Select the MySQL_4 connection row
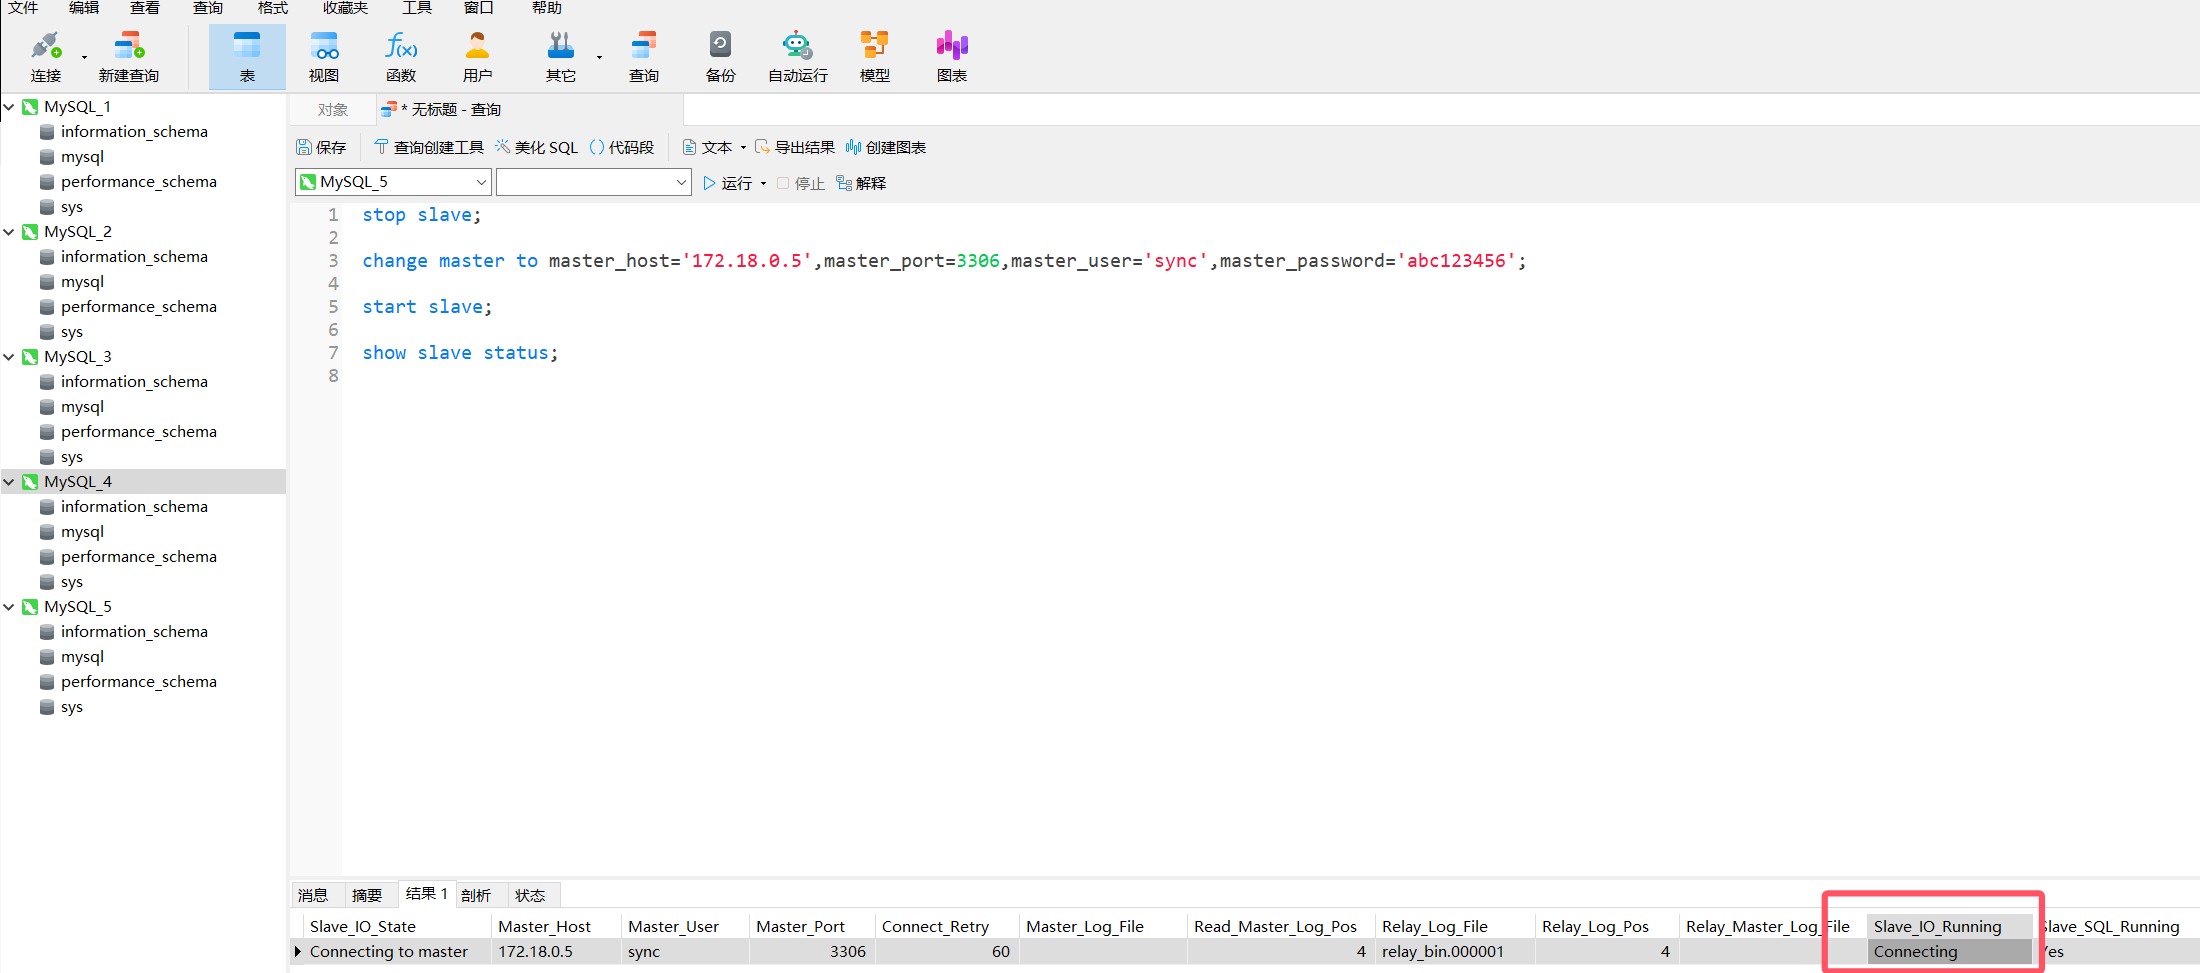This screenshot has width=2200, height=973. pos(143,481)
